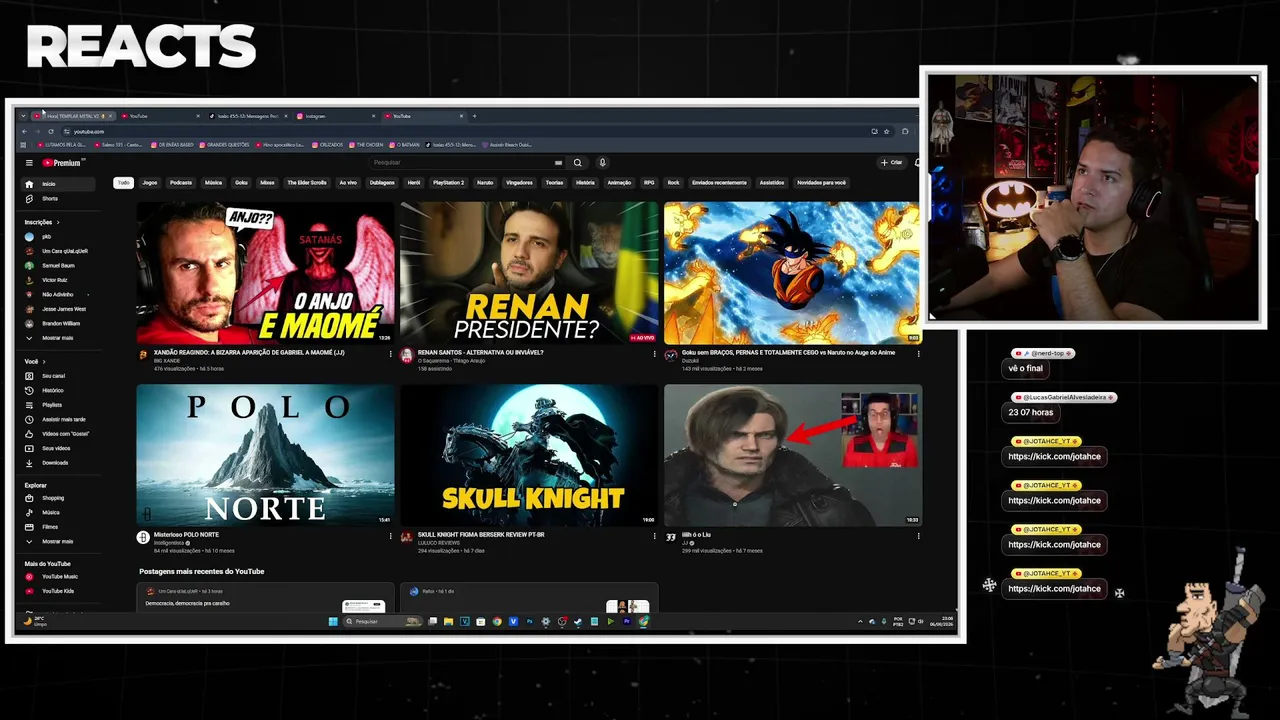Screen dimensions: 1280x720
Task: Open the Goku vs Naruto video thumbnail
Action: [793, 273]
